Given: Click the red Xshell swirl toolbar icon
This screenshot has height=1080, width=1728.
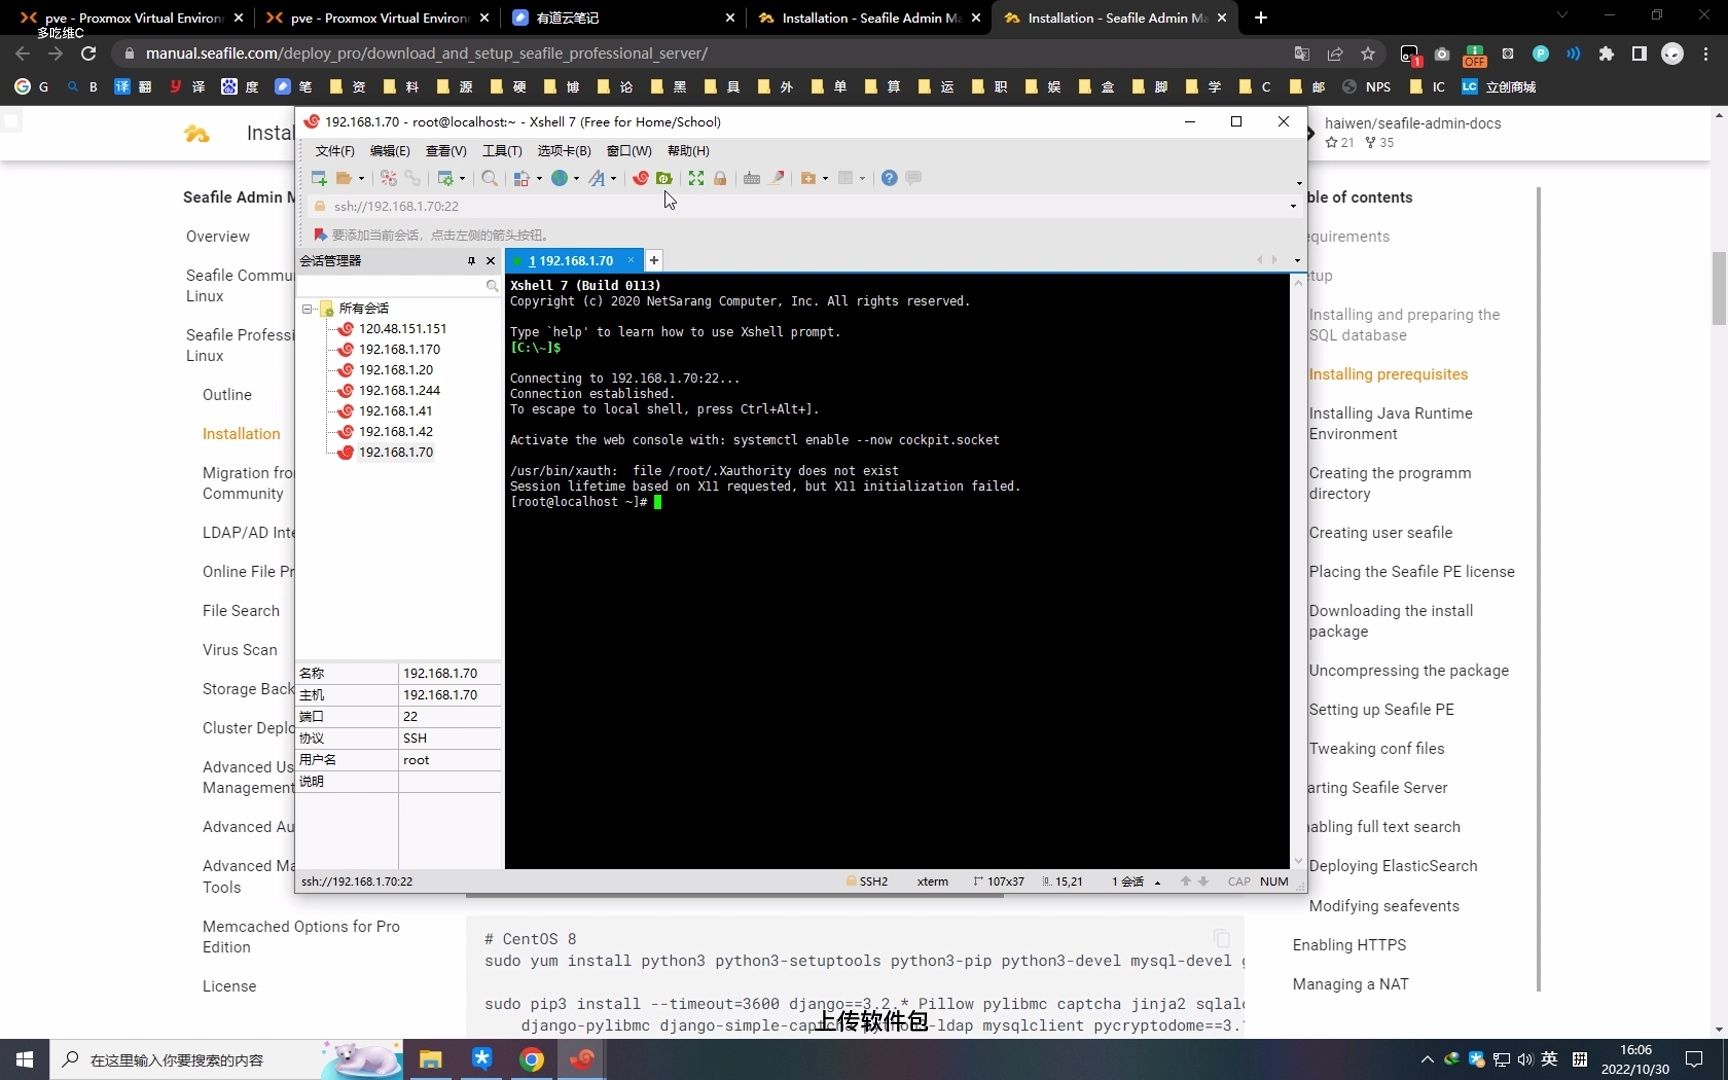Looking at the screenshot, I should point(640,178).
